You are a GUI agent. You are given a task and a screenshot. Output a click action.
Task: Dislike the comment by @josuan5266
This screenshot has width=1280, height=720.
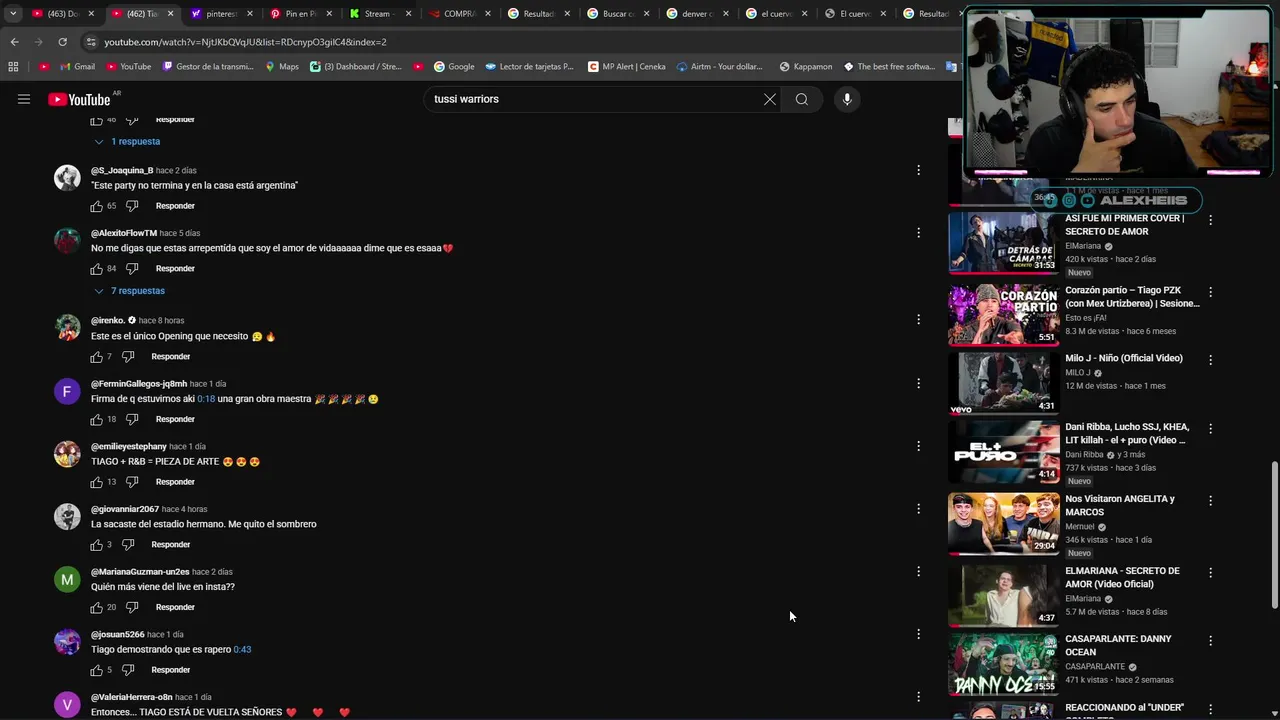click(128, 670)
